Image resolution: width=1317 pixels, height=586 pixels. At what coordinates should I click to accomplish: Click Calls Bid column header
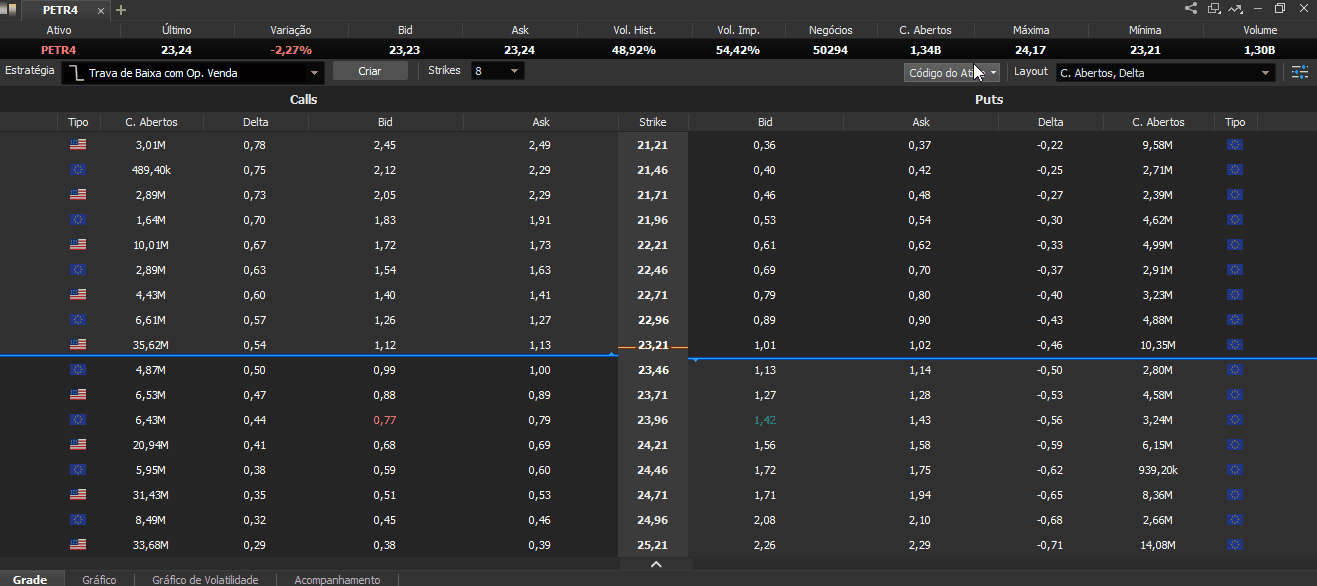pyautogui.click(x=385, y=122)
